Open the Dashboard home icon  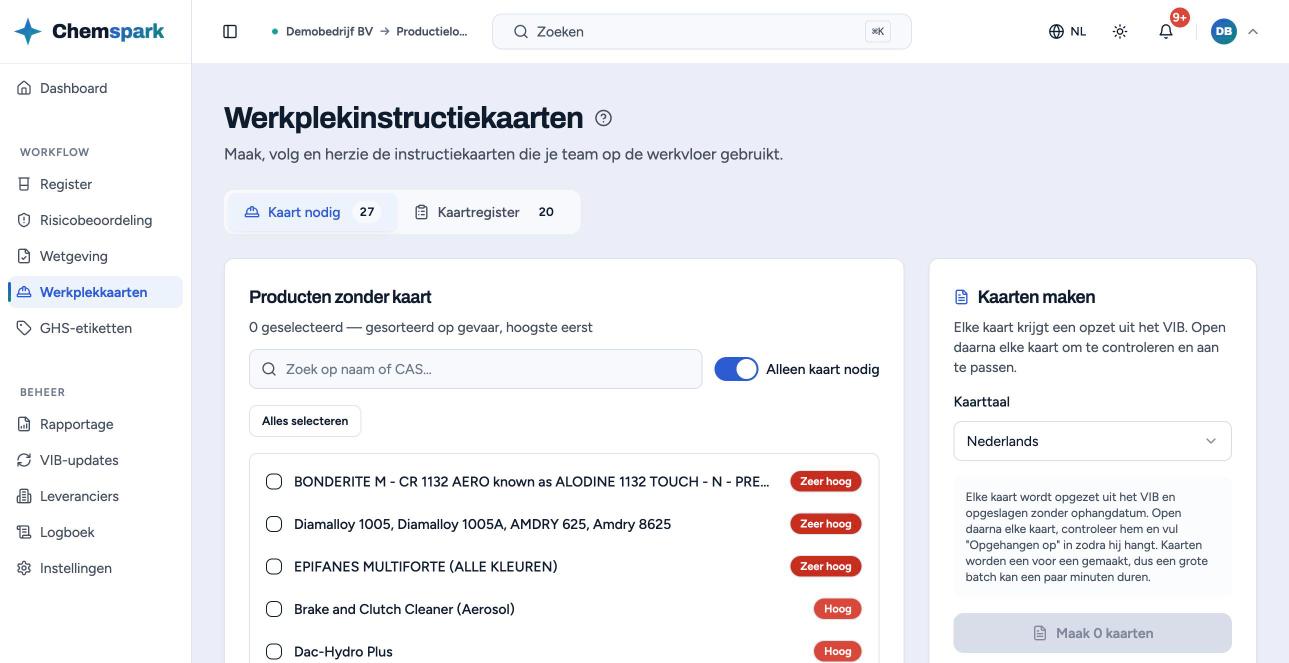point(24,88)
